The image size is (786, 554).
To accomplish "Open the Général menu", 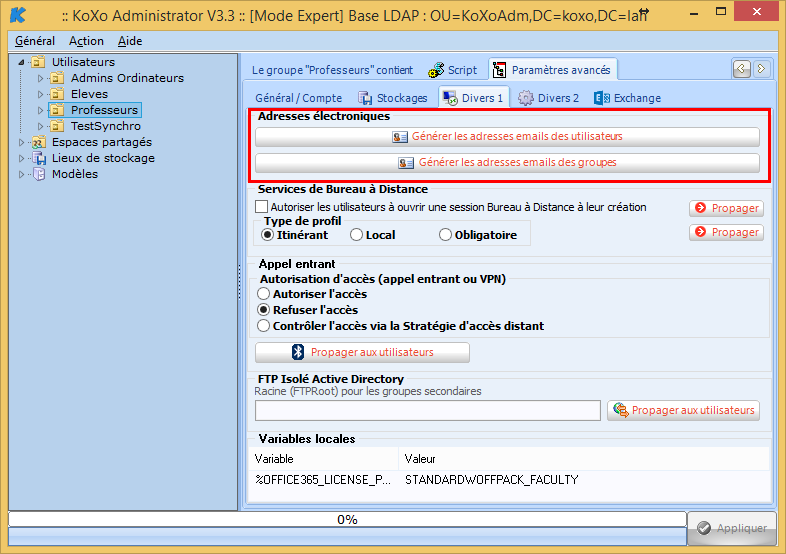I will coord(35,41).
